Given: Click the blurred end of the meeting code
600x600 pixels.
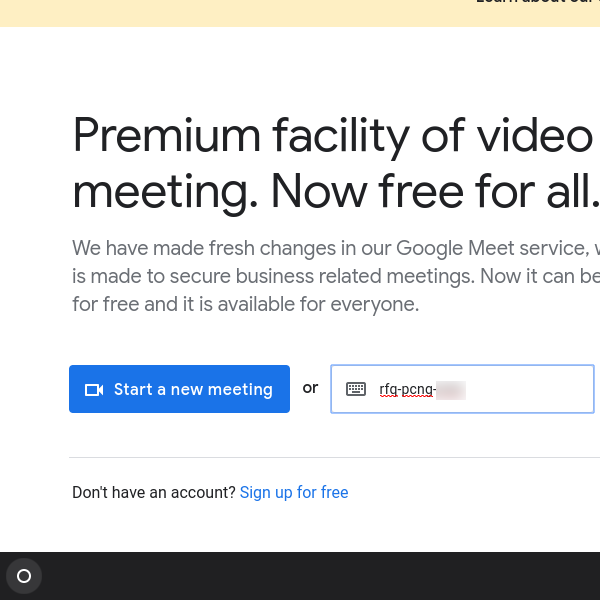Looking at the screenshot, I should (451, 390).
